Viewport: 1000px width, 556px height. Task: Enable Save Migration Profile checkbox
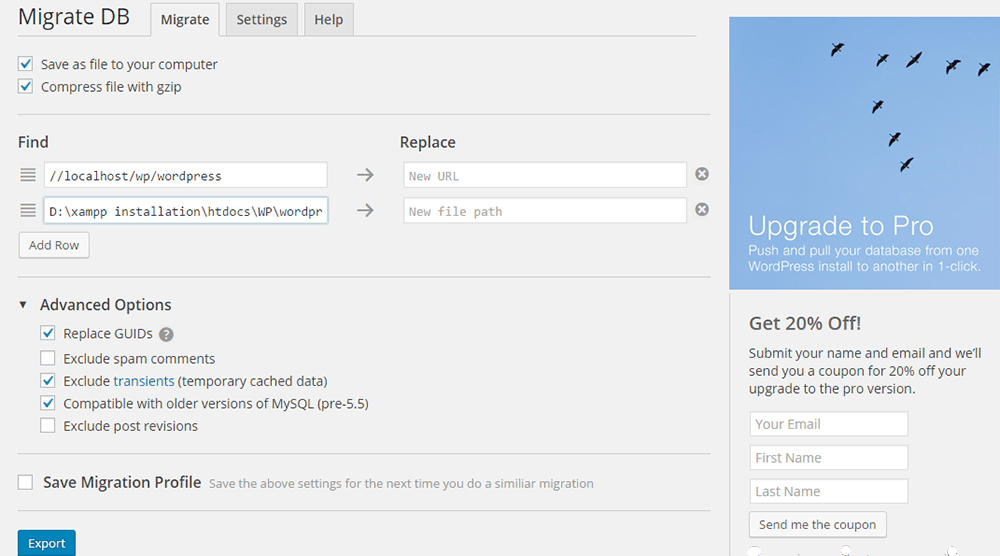(26, 482)
